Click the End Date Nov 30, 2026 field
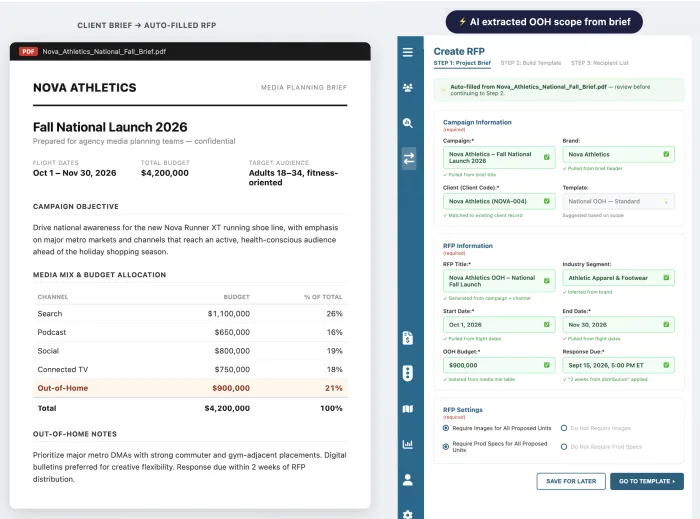Viewport: 700px width, 519px height. 618,325
